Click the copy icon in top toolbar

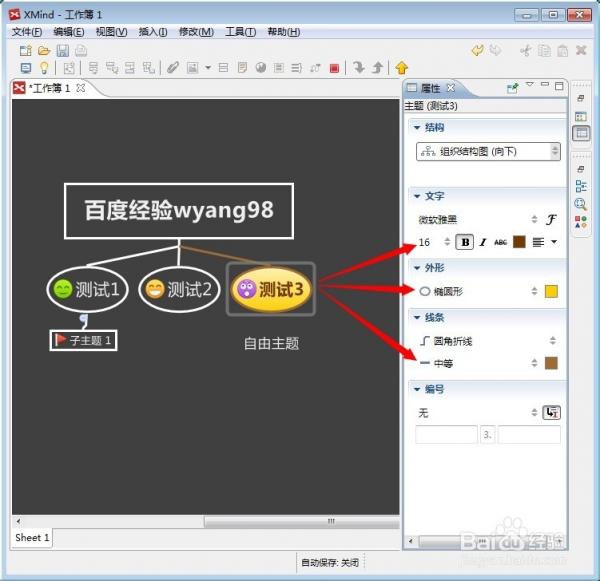coord(544,51)
